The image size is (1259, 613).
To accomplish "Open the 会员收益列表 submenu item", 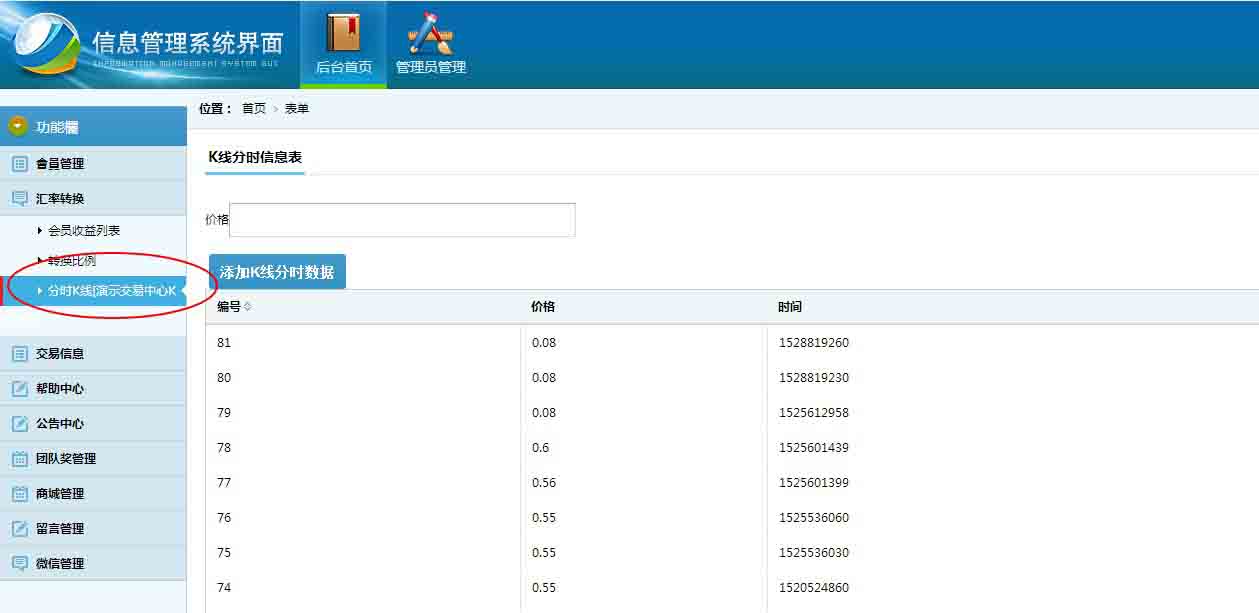I will point(84,230).
